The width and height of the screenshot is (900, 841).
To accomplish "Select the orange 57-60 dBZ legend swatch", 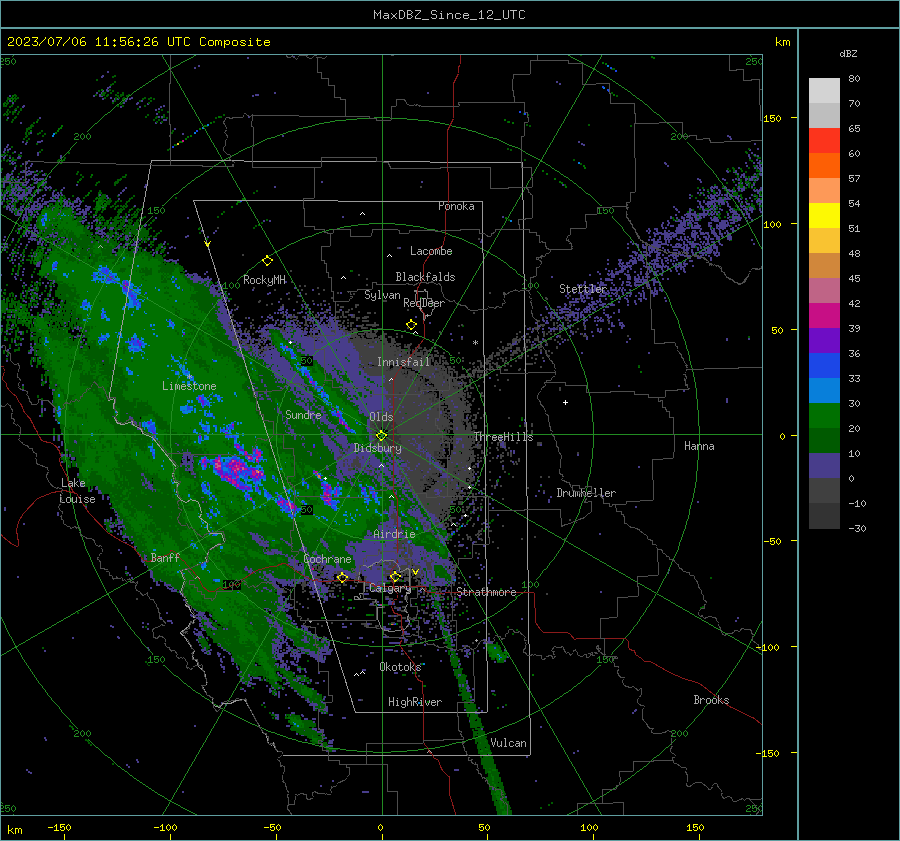I will click(x=824, y=166).
